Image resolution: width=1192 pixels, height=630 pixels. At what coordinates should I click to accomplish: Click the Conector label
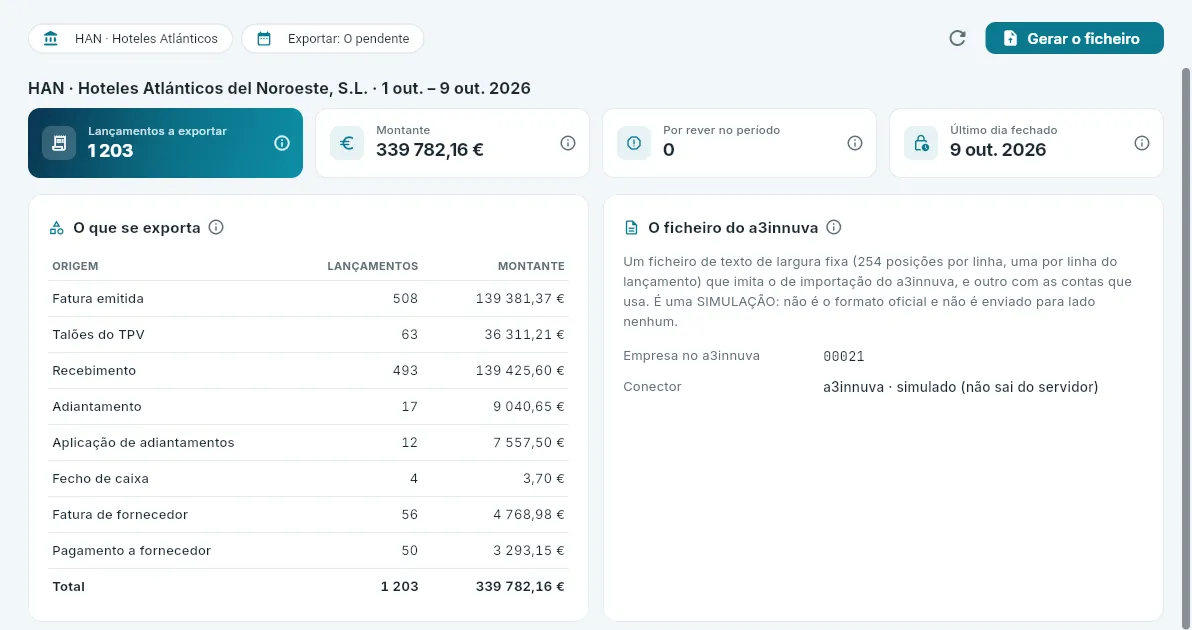[652, 387]
